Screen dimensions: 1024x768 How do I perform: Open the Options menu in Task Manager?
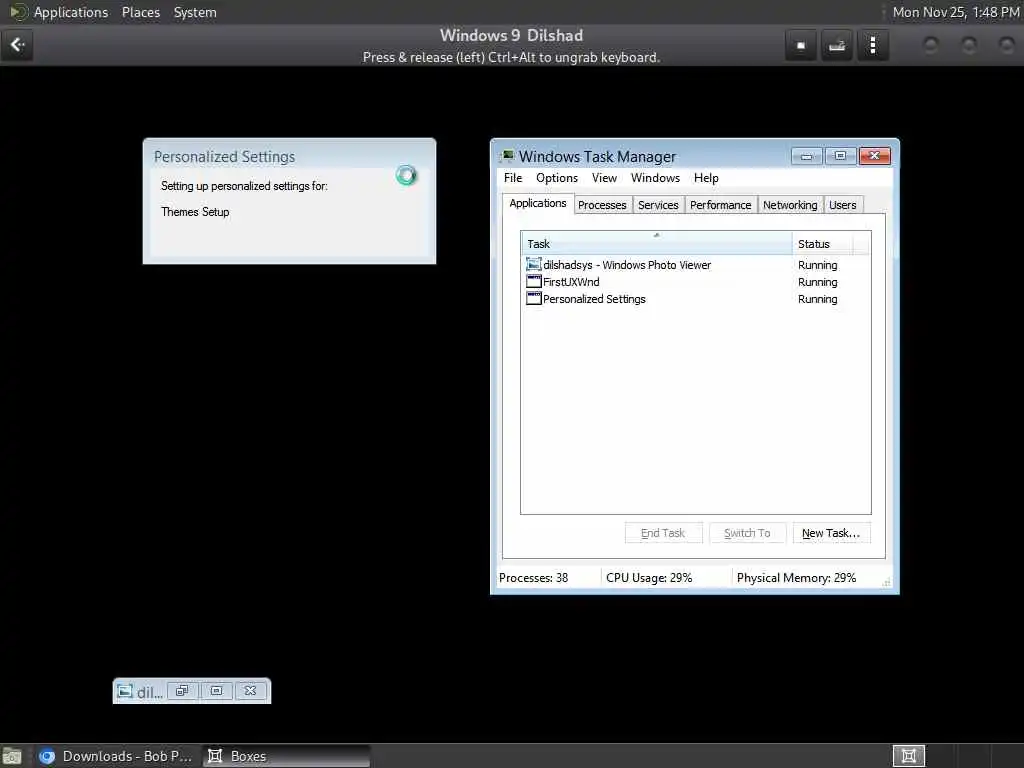coord(556,178)
